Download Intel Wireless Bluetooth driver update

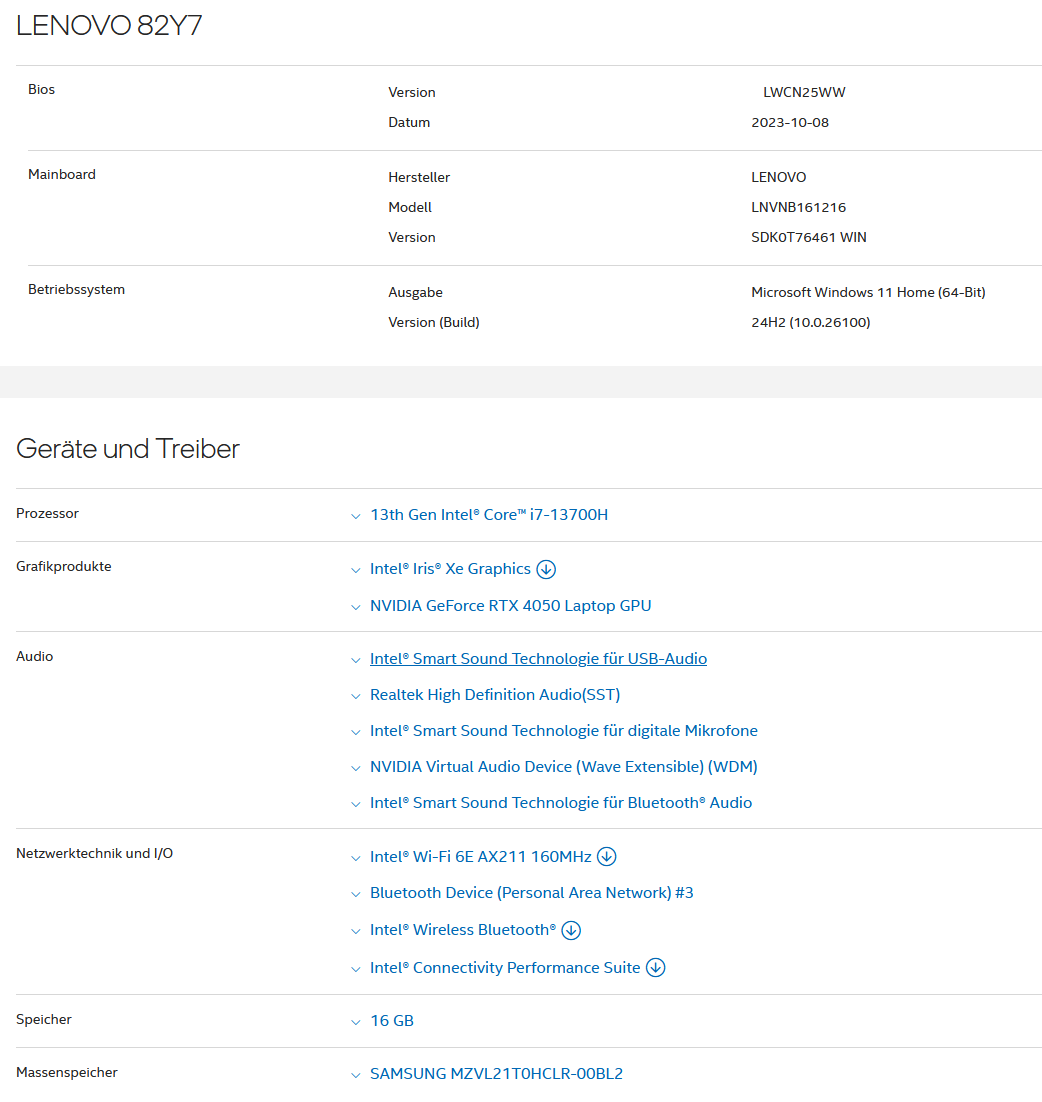coord(571,931)
